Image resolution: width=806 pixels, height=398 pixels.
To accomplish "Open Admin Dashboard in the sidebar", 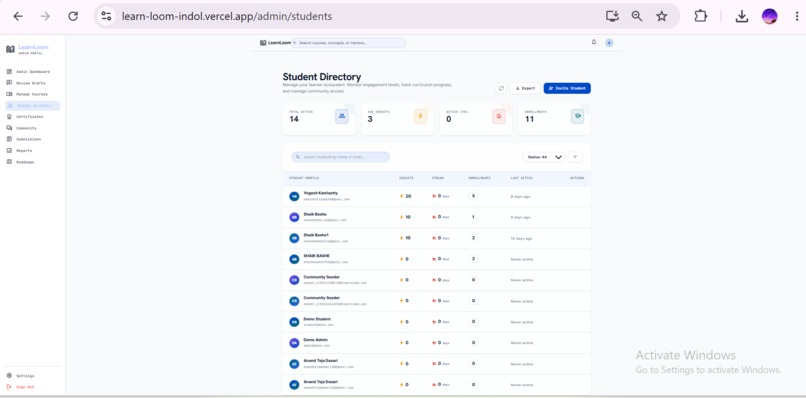I will [x=32, y=71].
